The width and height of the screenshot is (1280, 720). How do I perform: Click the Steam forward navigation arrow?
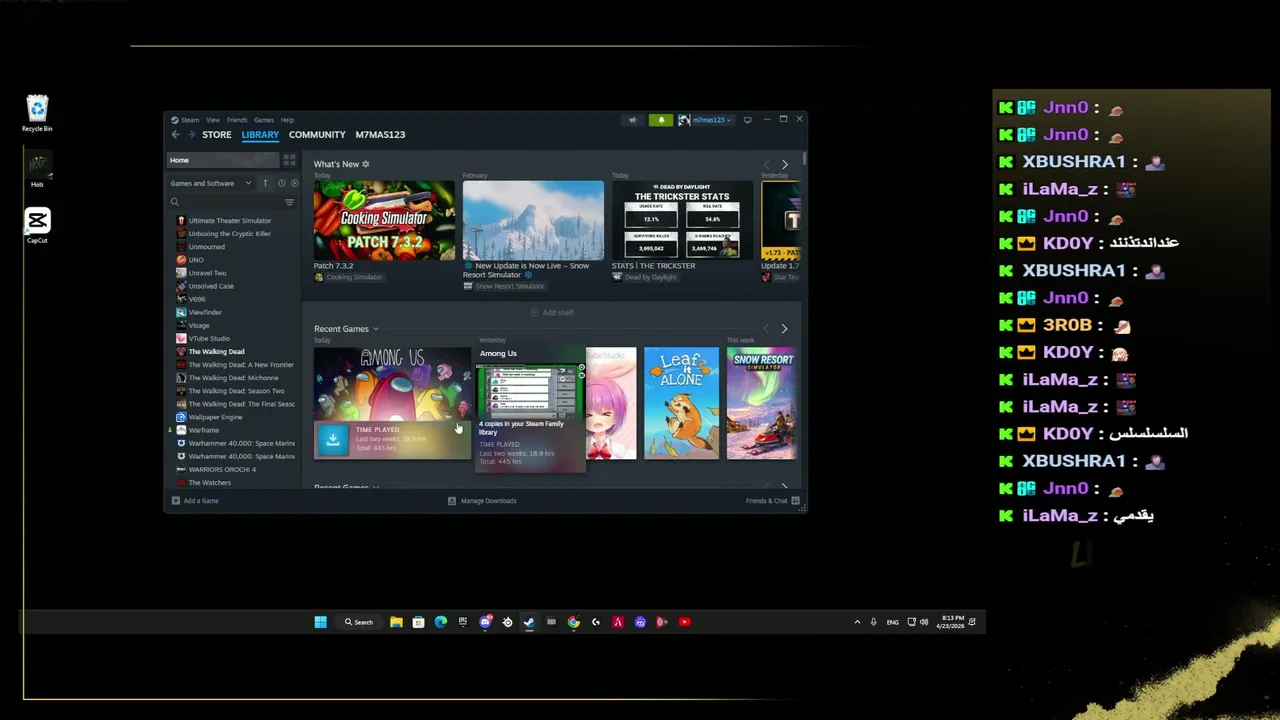point(190,135)
